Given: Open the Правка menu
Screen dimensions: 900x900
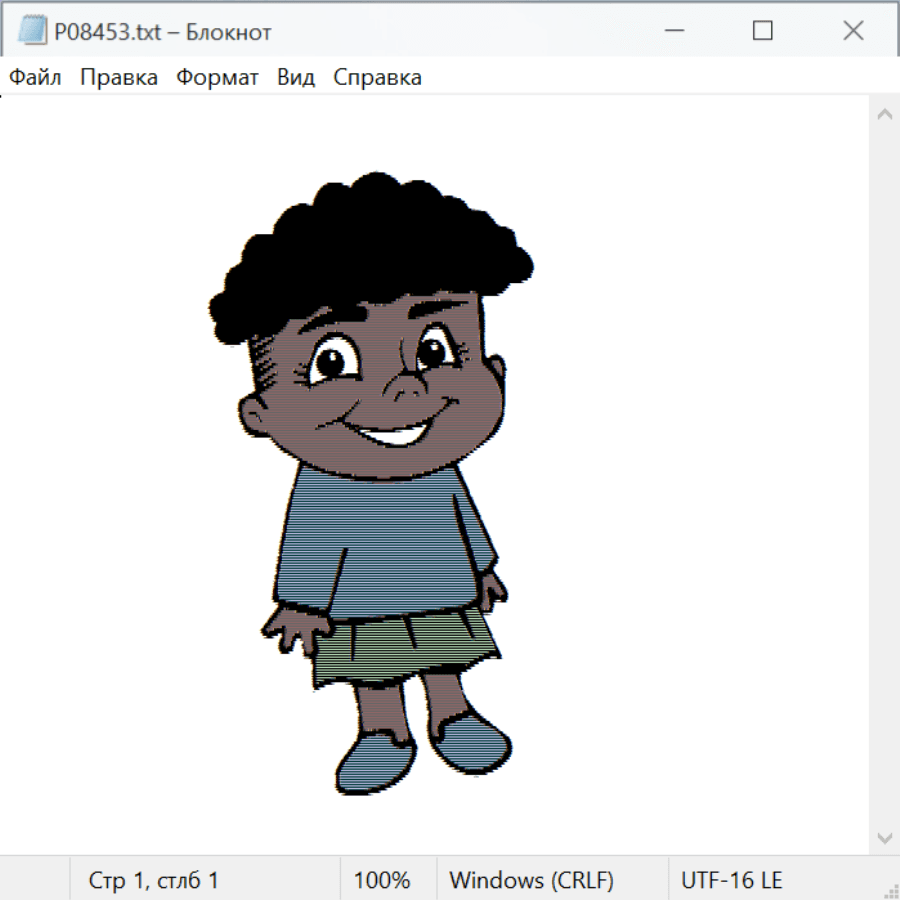Looking at the screenshot, I should coord(119,78).
